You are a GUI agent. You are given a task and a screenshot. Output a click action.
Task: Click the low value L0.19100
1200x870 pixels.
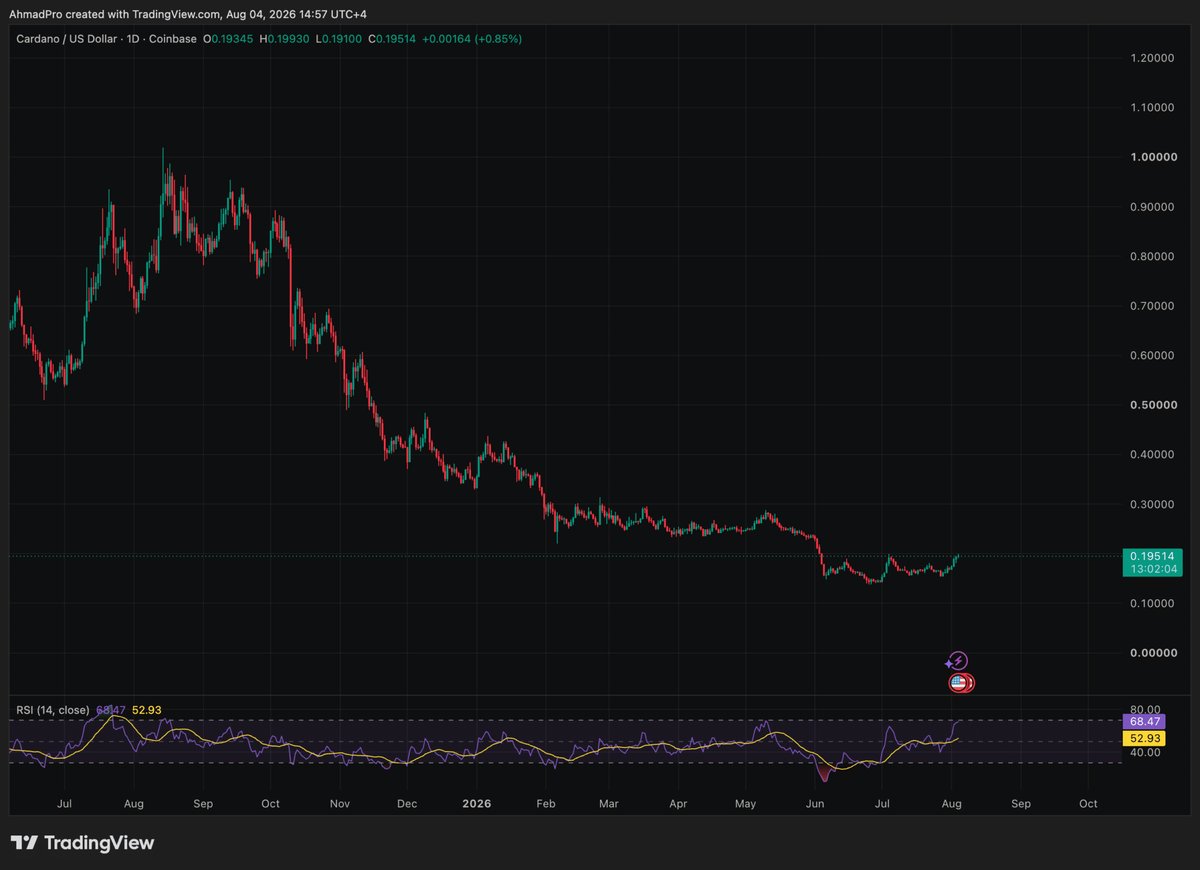338,38
